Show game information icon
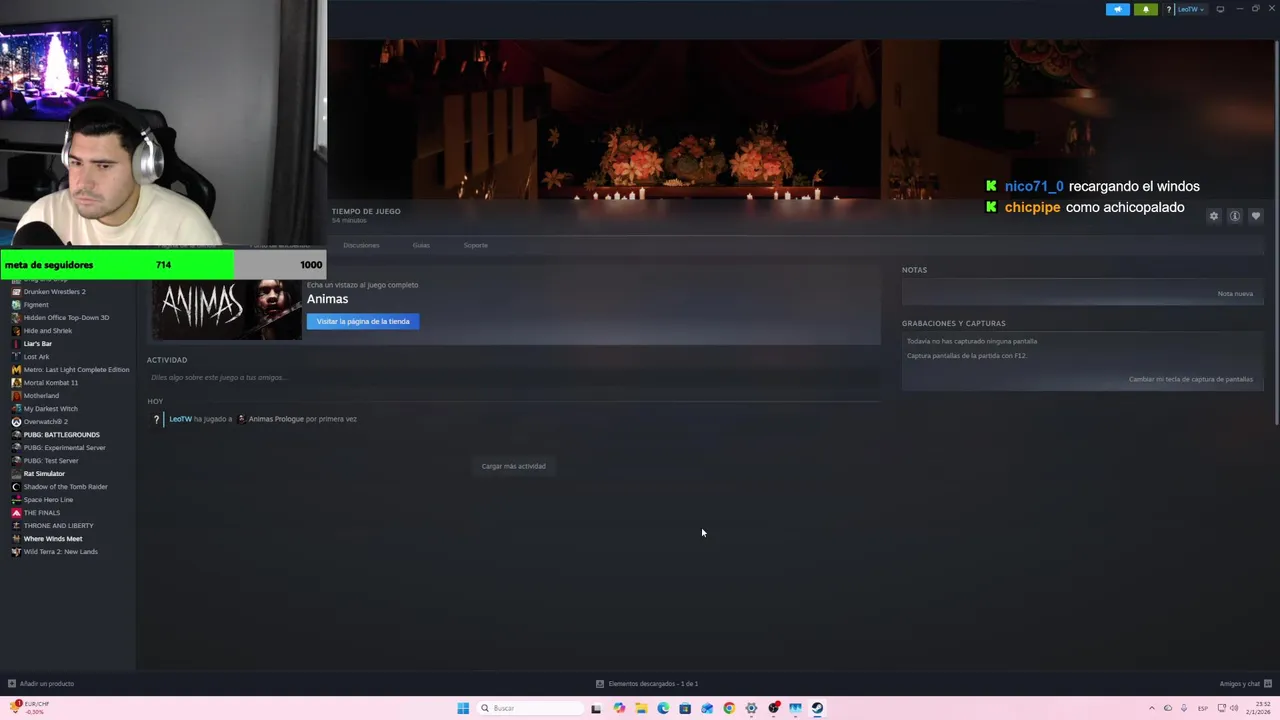This screenshot has width=1280, height=720. pyautogui.click(x=1235, y=216)
